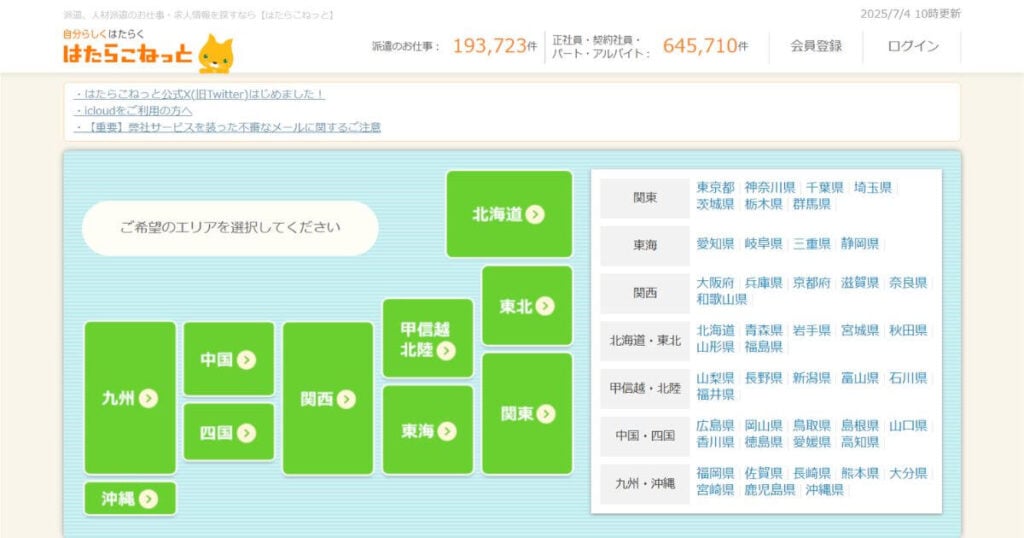Select 東京都 prefecture link
1024x538 pixels.
point(715,187)
